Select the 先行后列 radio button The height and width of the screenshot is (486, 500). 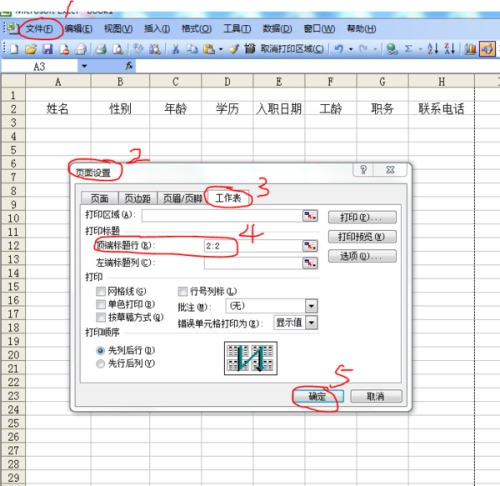point(100,364)
